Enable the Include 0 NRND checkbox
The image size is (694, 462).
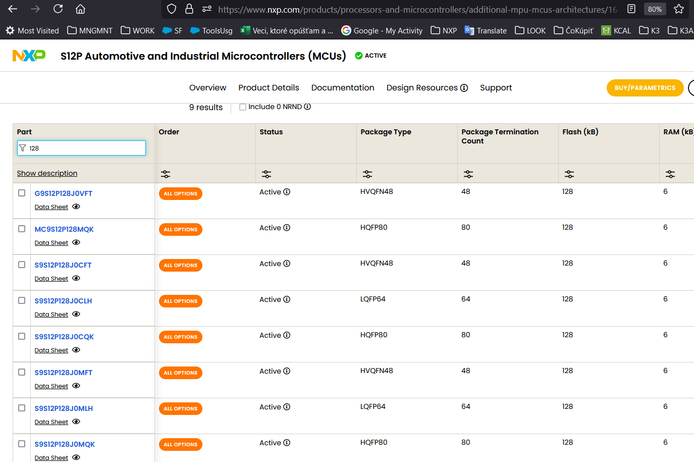pyautogui.click(x=243, y=107)
